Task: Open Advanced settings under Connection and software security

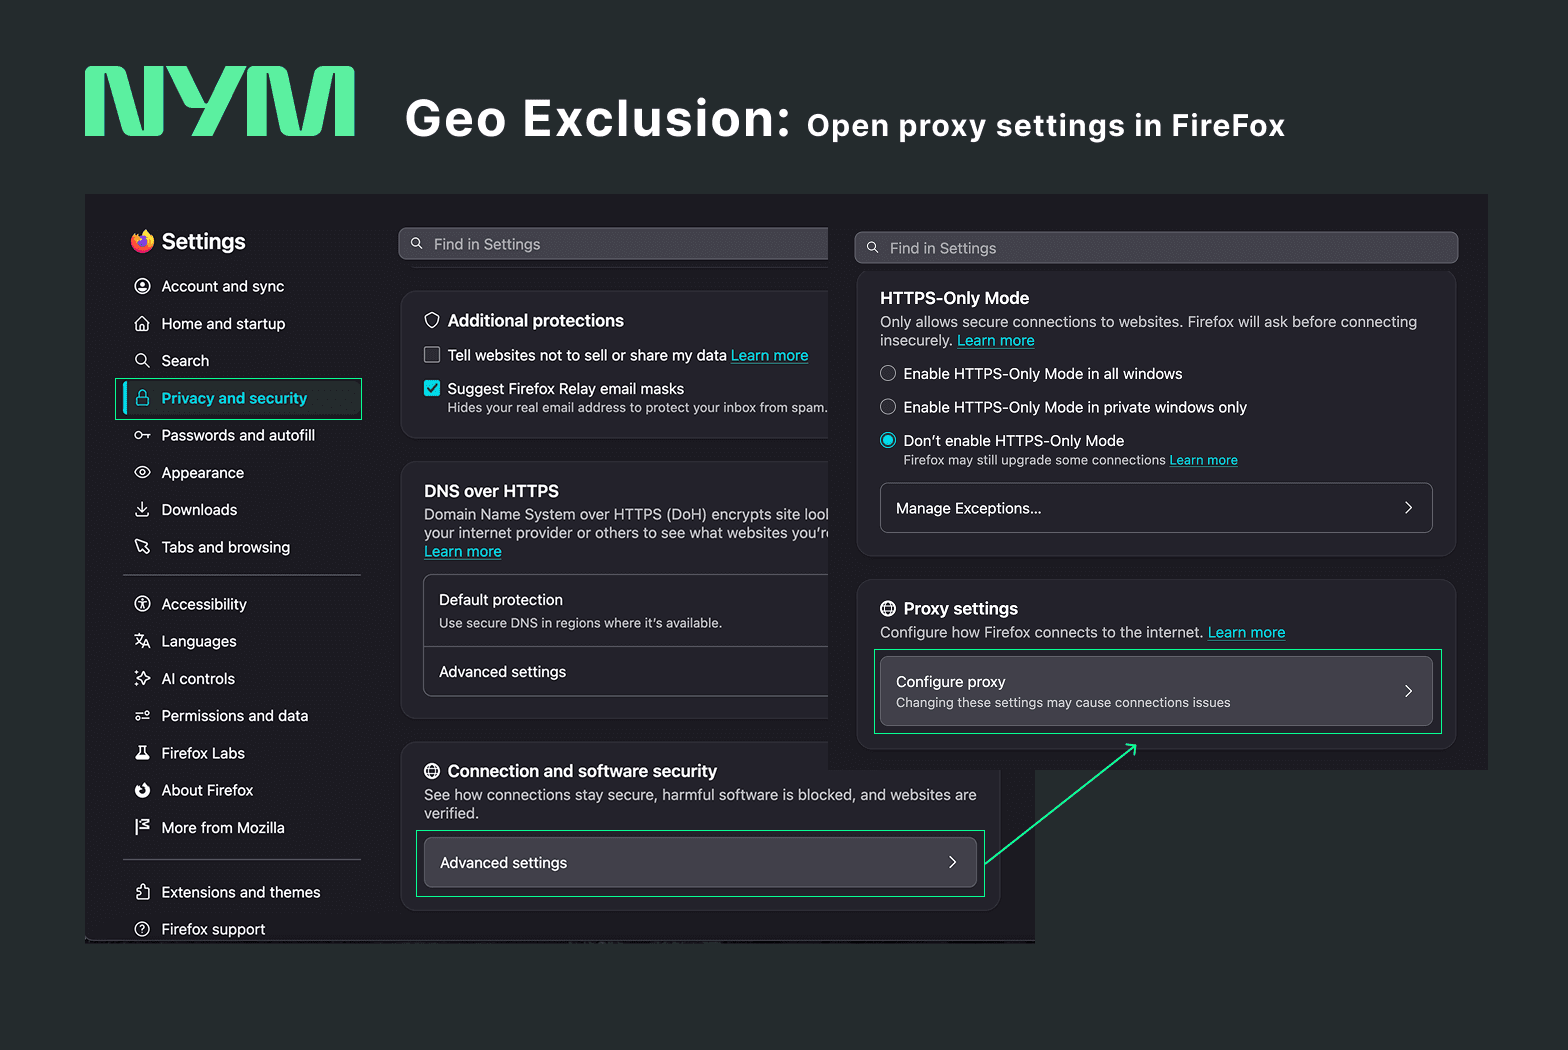Action: (700, 863)
